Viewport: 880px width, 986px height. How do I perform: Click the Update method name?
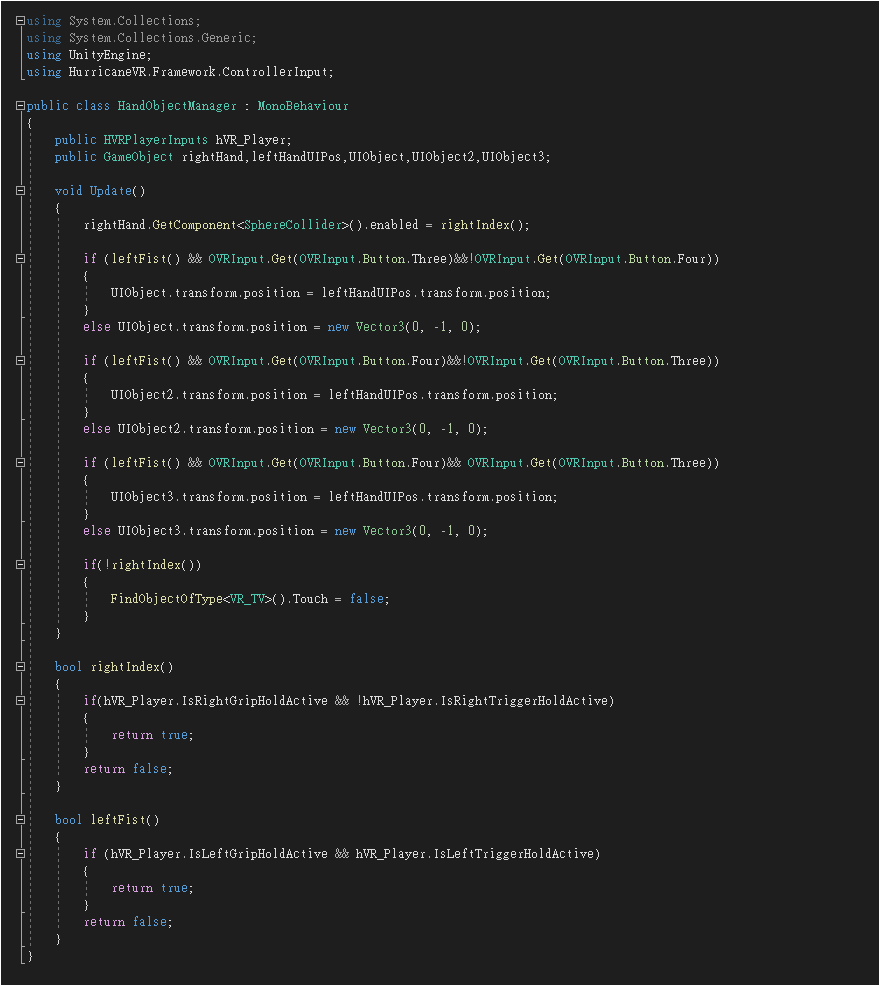click(x=111, y=191)
